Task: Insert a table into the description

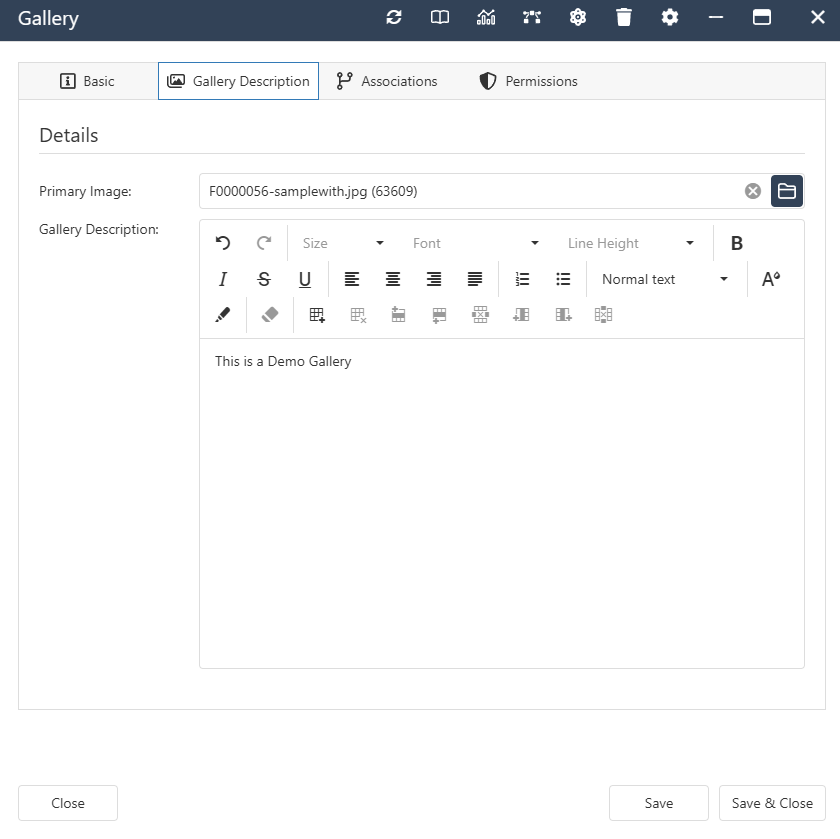Action: (316, 314)
